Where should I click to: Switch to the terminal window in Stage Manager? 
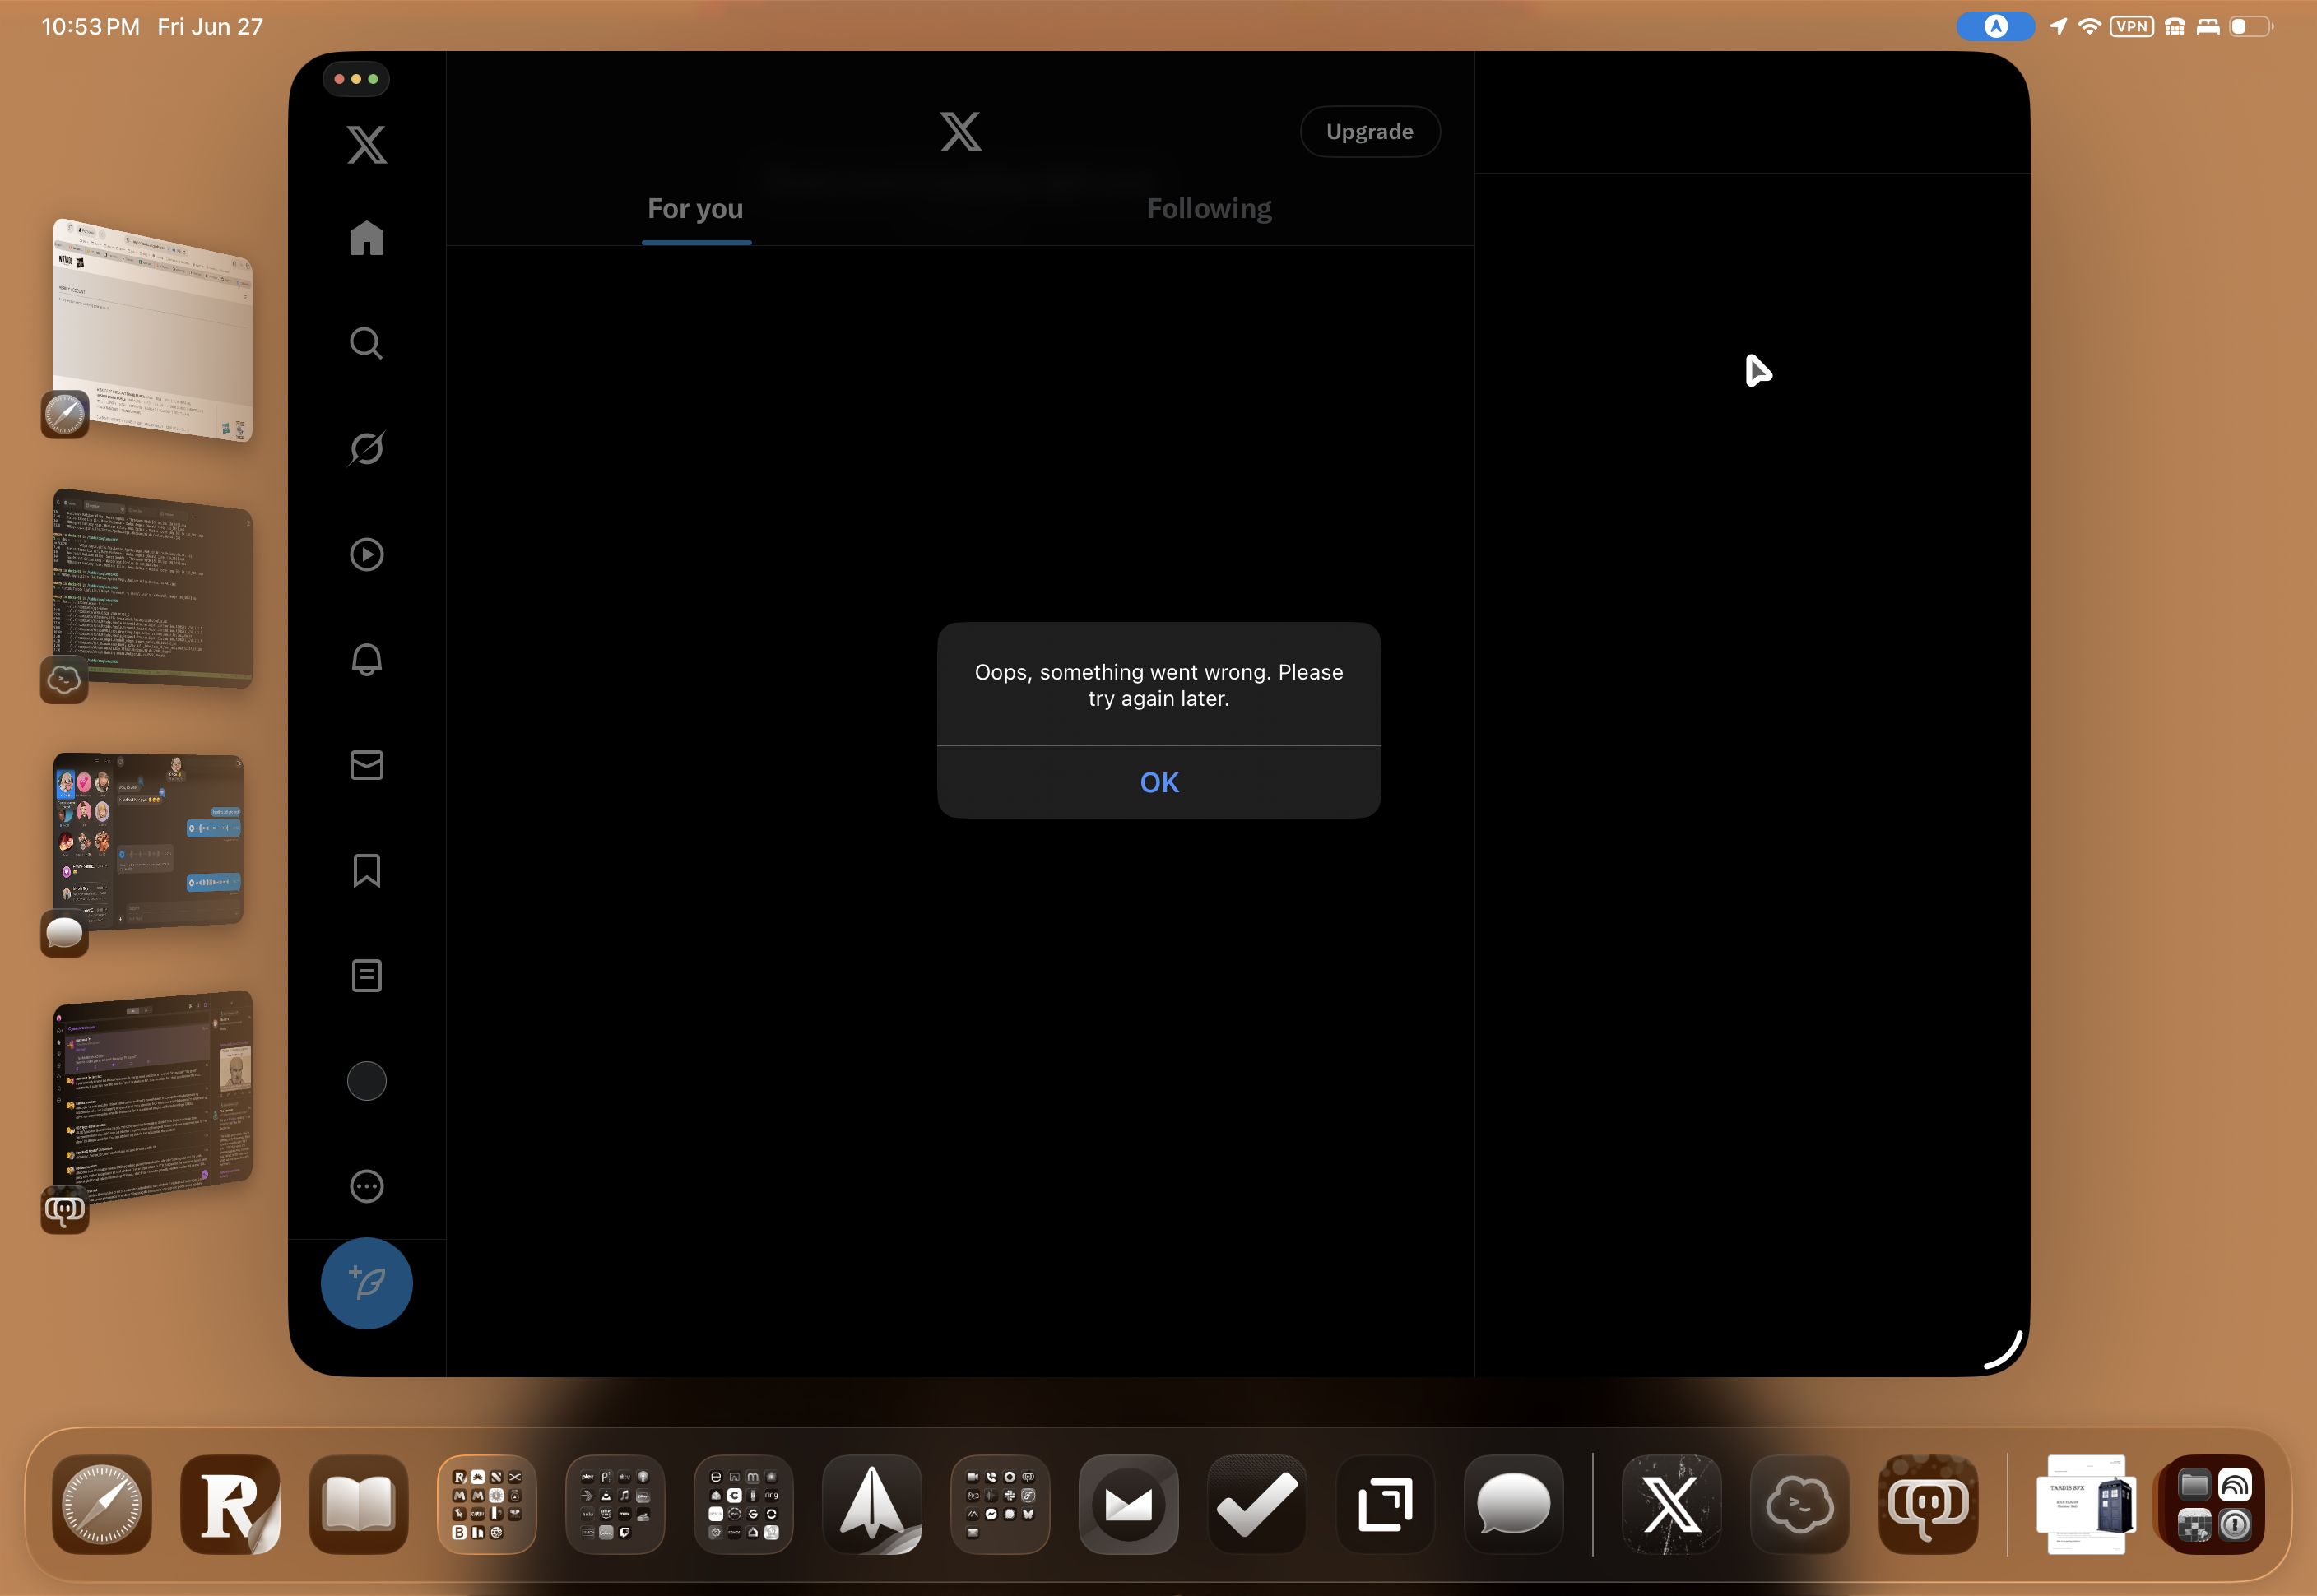tap(152, 589)
